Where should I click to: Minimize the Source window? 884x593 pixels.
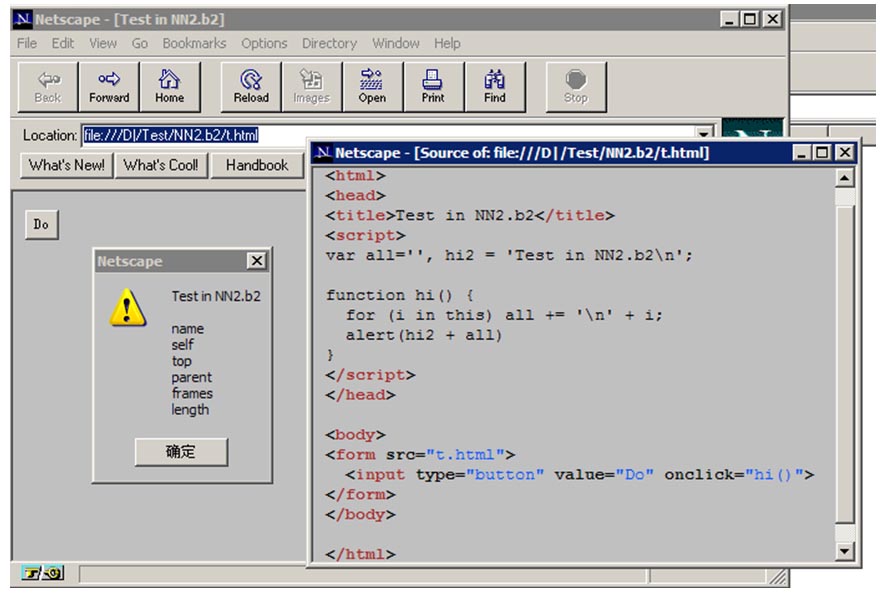tap(801, 152)
